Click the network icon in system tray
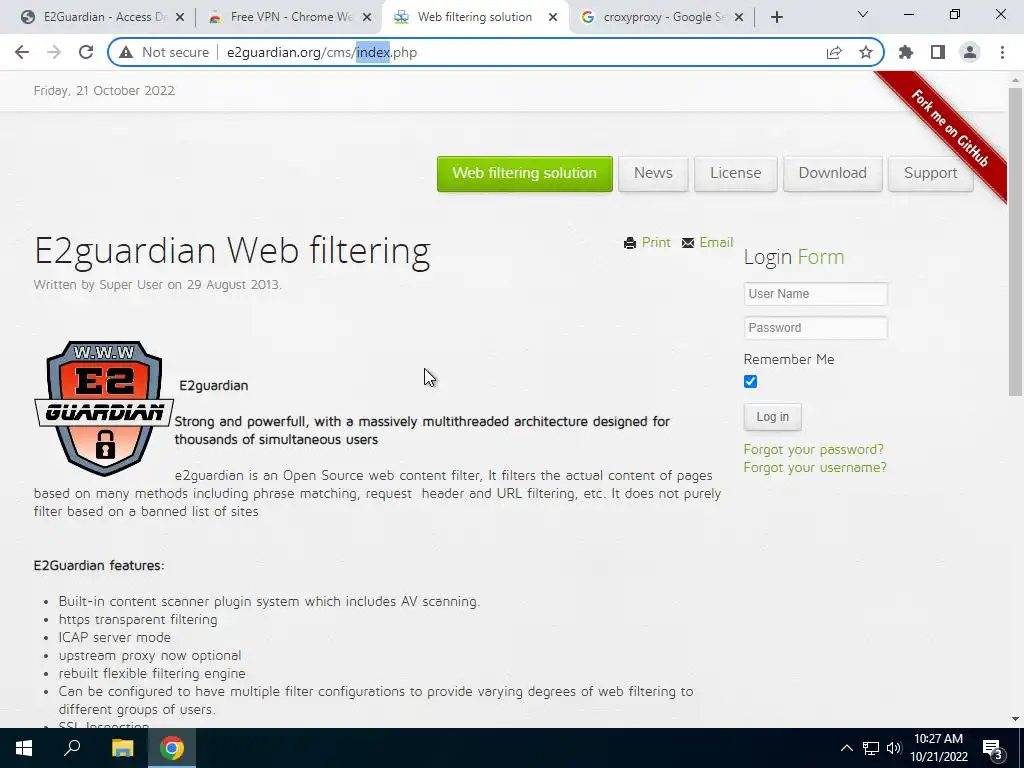Viewport: 1024px width, 768px height. click(x=871, y=748)
